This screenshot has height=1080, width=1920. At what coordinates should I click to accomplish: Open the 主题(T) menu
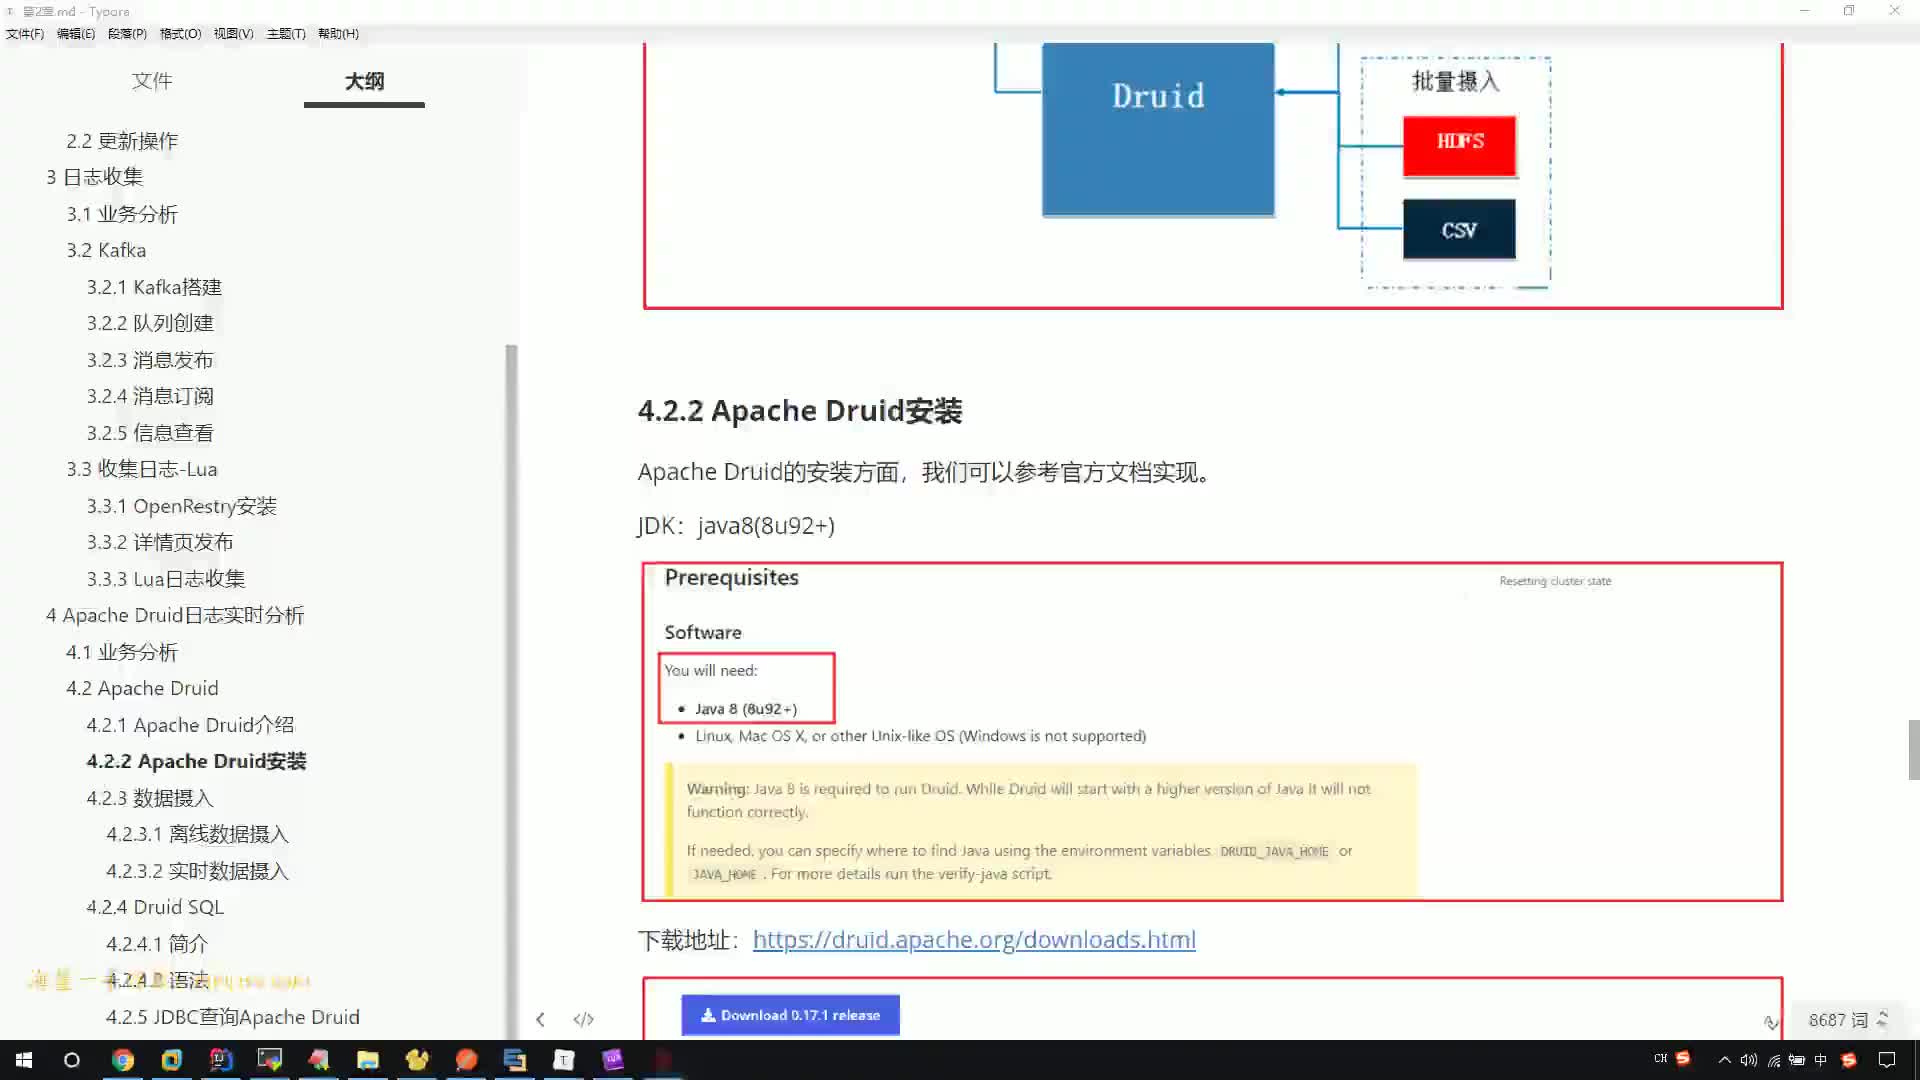pos(286,33)
